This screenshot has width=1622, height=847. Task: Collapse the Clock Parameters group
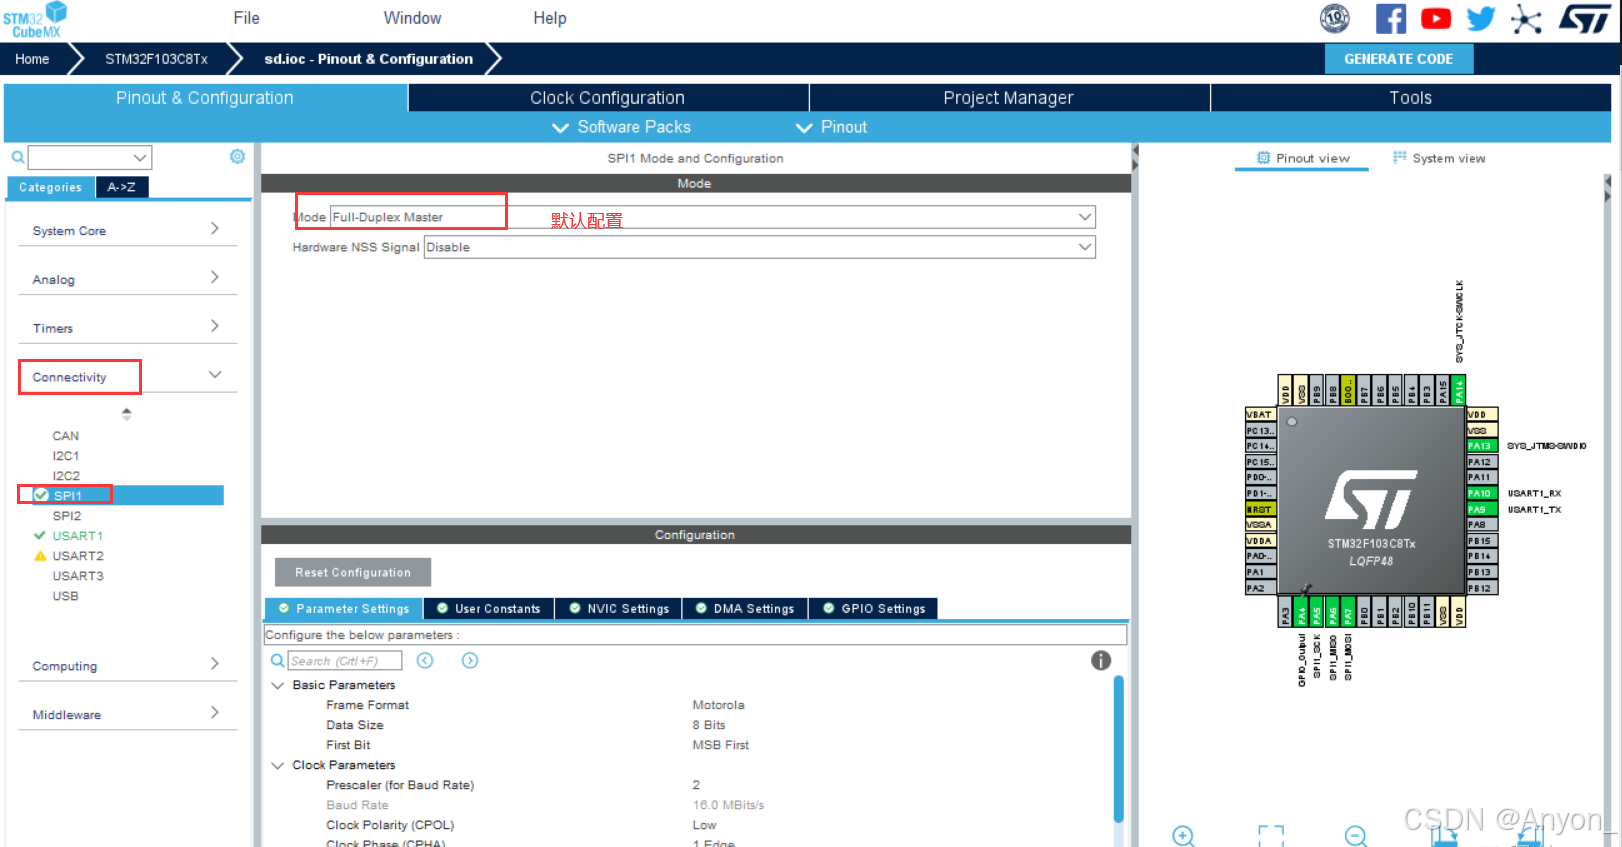pos(278,765)
